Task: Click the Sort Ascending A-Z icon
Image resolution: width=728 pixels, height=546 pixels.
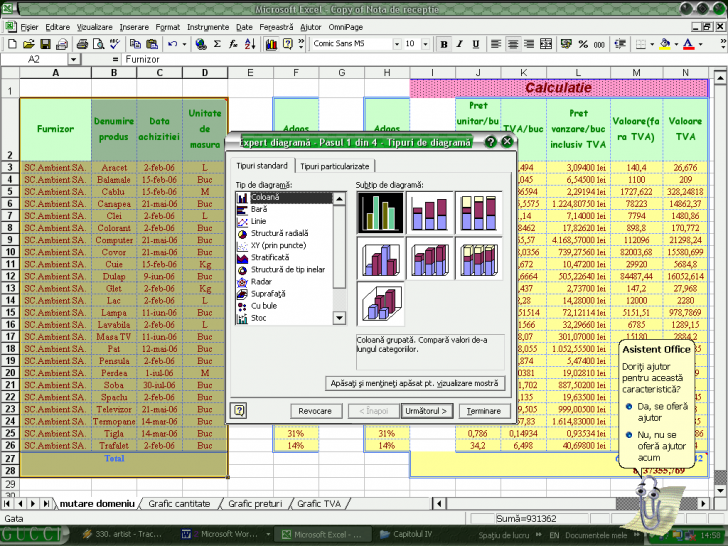Action: [x=250, y=44]
